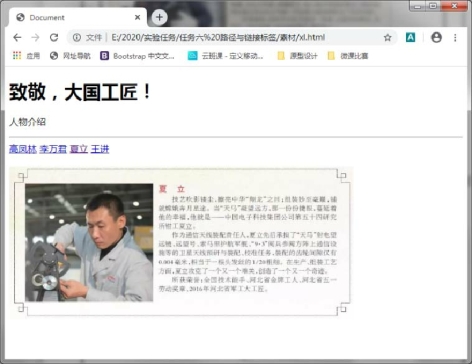Click the 夏立 worker photo

pyautogui.click(x=89, y=242)
